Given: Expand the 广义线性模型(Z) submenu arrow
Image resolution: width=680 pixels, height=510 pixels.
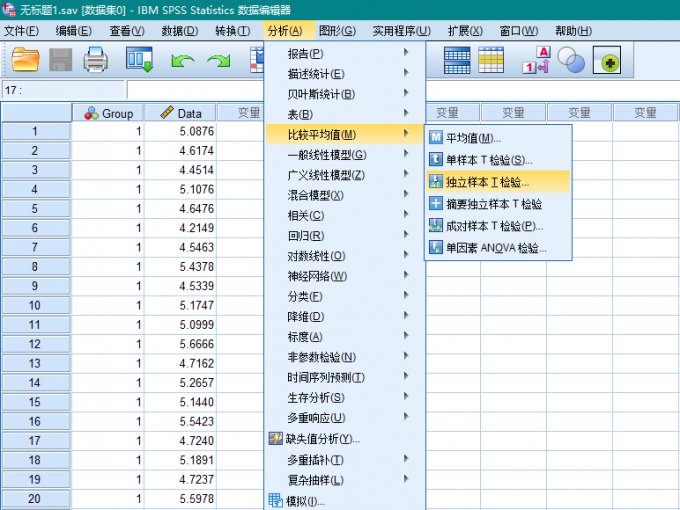Looking at the screenshot, I should click(x=406, y=174).
